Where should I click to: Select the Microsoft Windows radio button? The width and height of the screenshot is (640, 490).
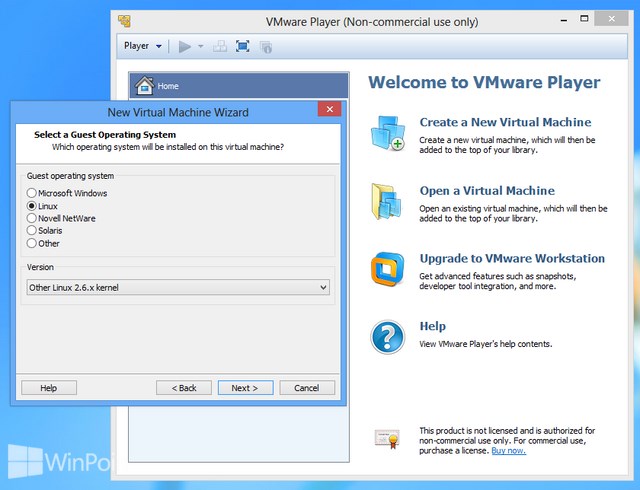(x=31, y=193)
